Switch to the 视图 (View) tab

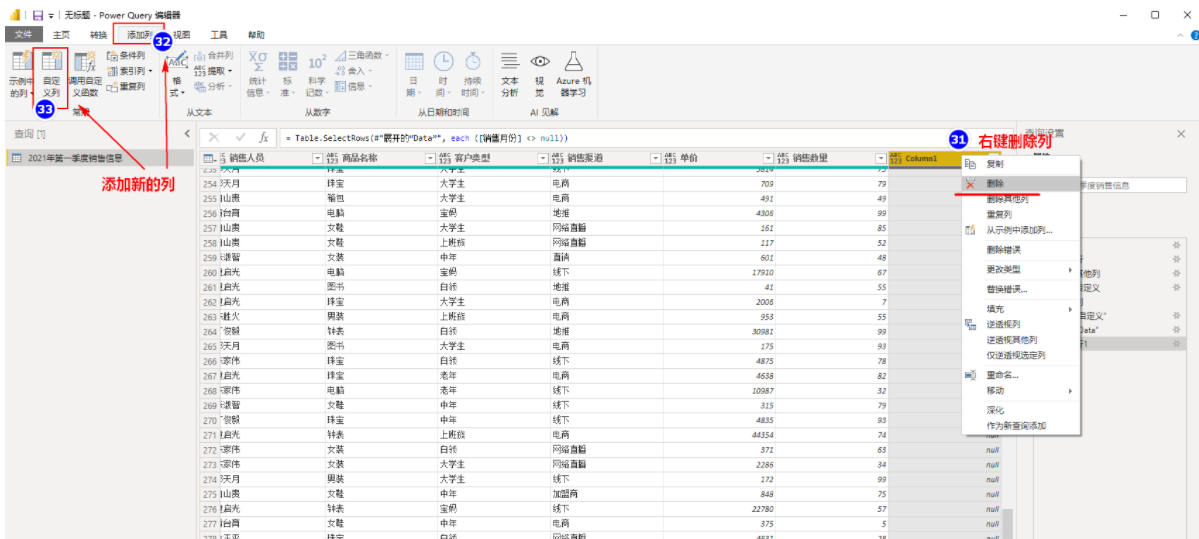click(x=182, y=34)
